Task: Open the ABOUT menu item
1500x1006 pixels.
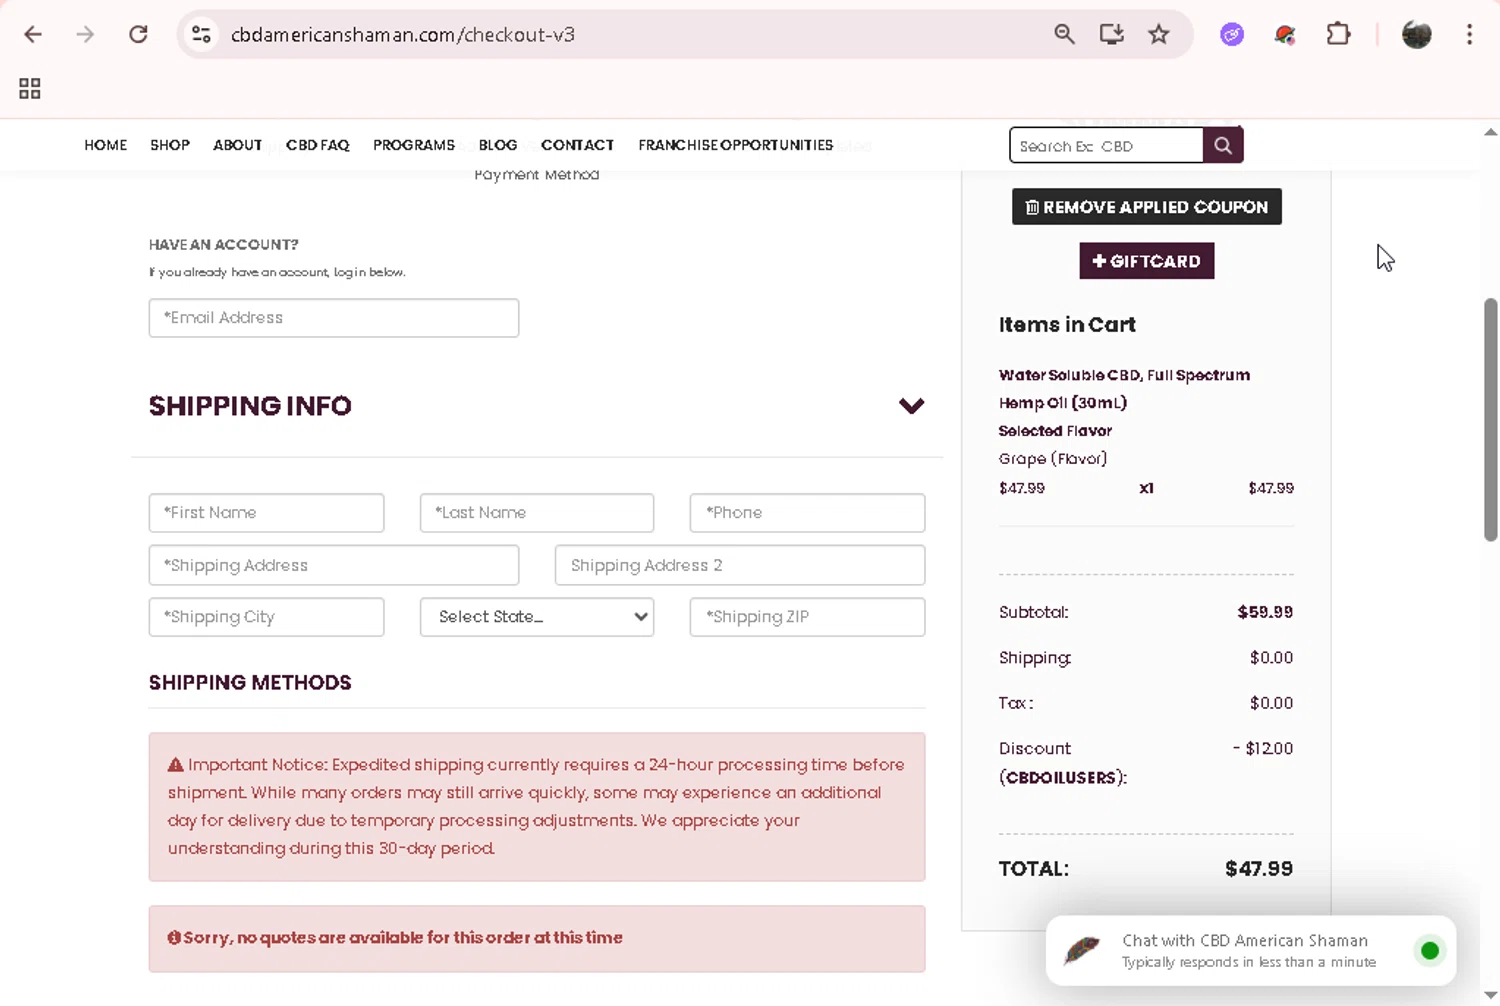Action: 237,145
